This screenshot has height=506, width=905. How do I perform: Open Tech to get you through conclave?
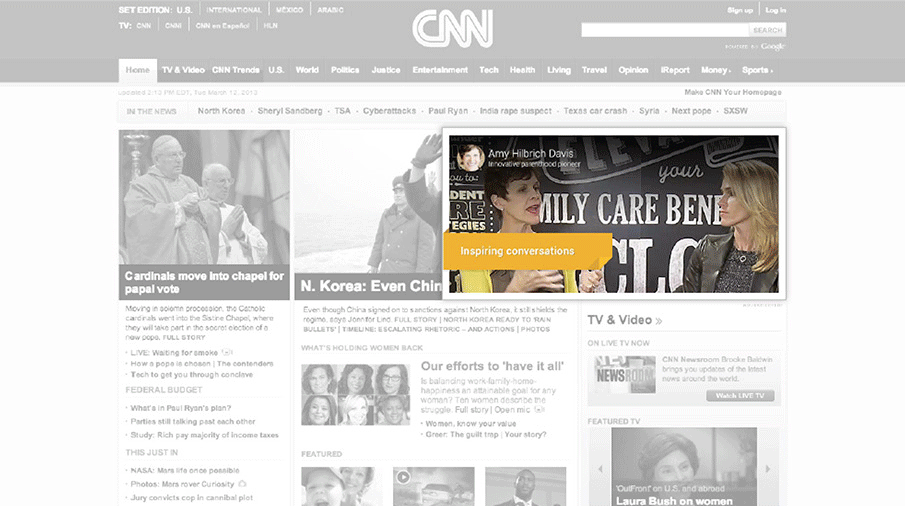click(192, 374)
